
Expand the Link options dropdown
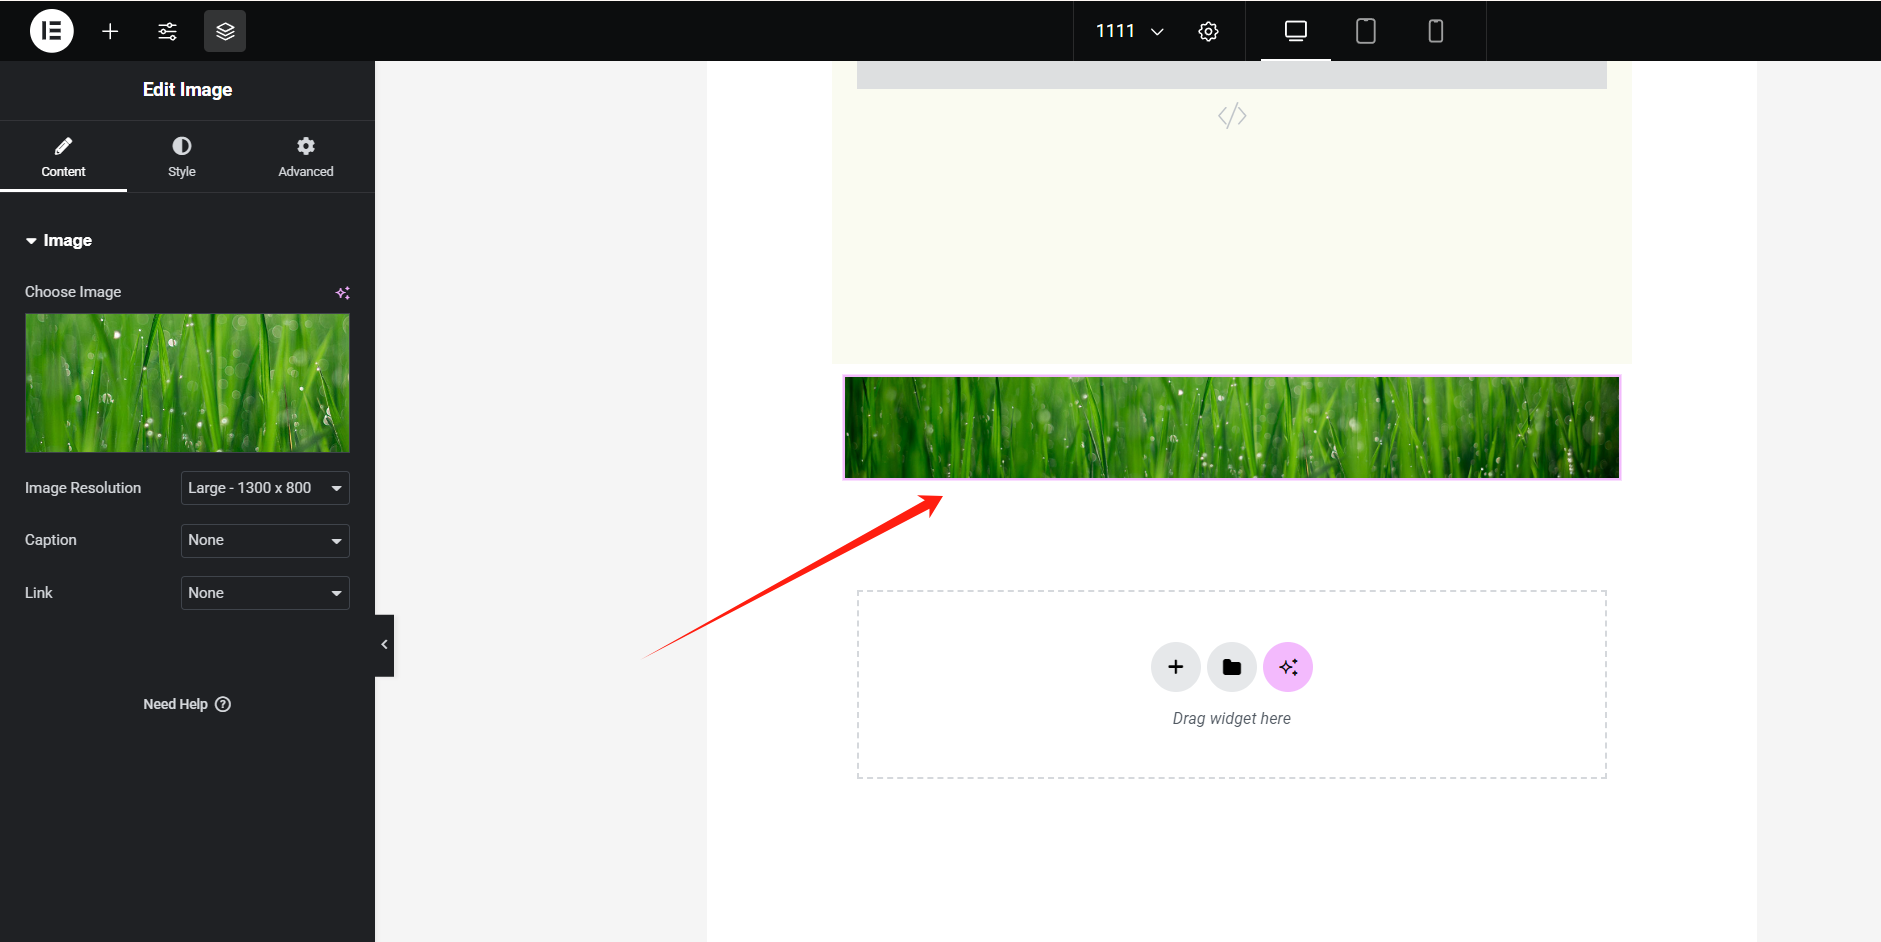point(264,592)
